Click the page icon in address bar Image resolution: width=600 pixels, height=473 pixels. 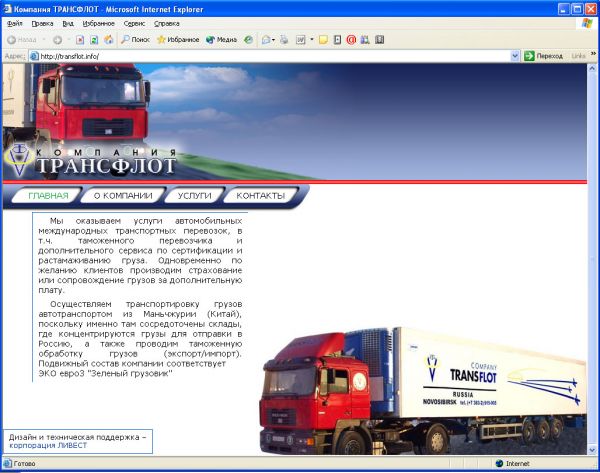pyautogui.click(x=34, y=56)
